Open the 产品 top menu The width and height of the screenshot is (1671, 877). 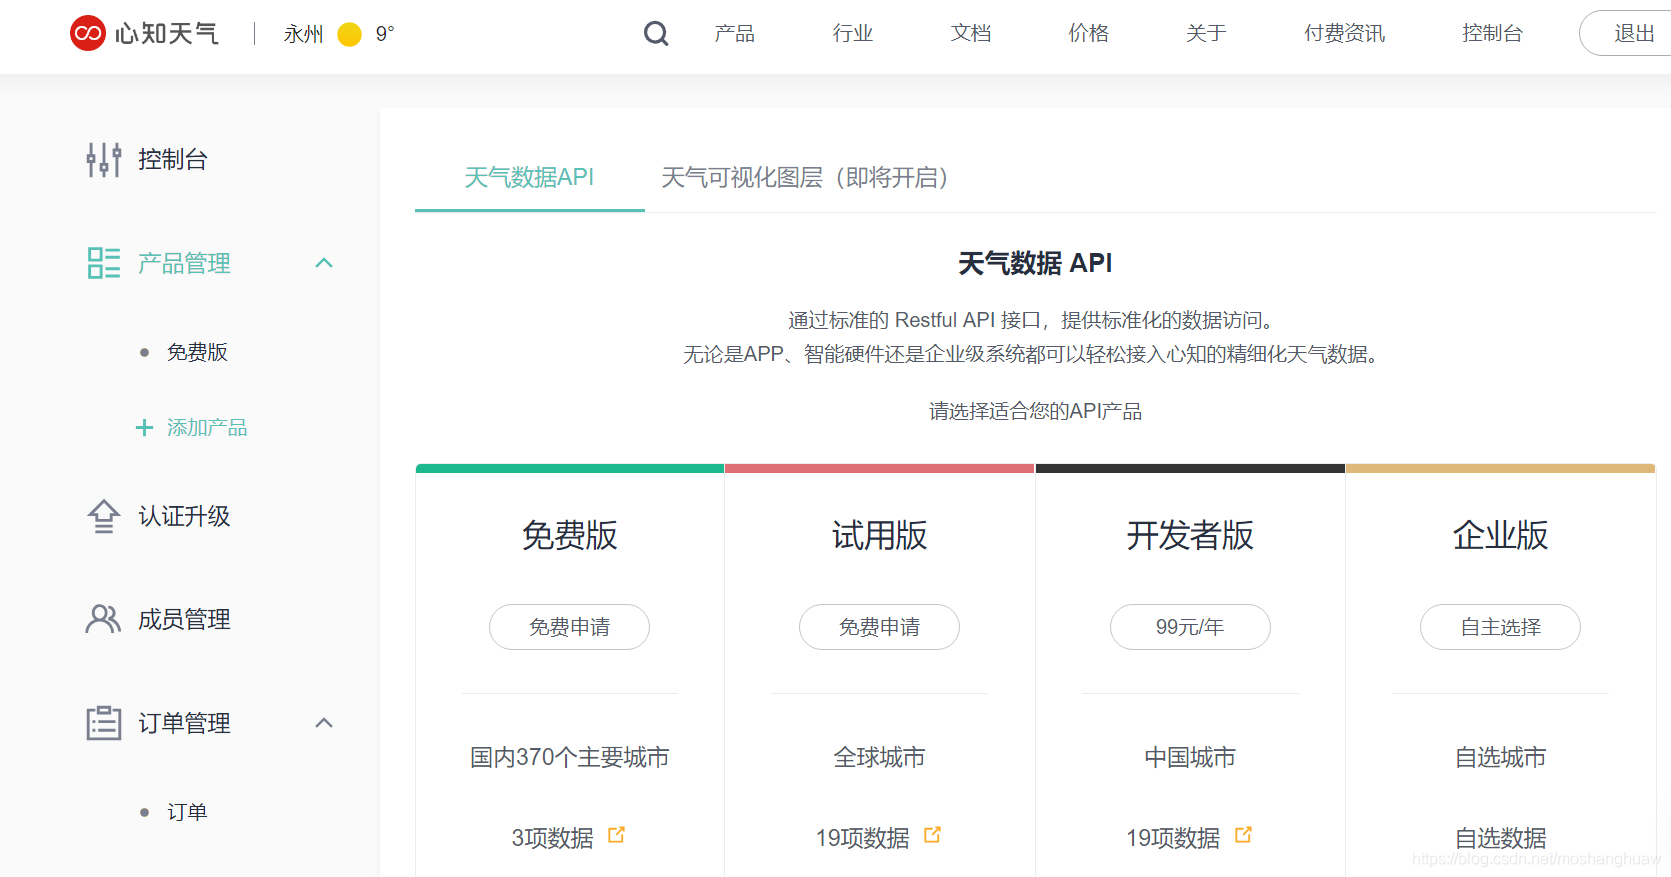point(734,34)
